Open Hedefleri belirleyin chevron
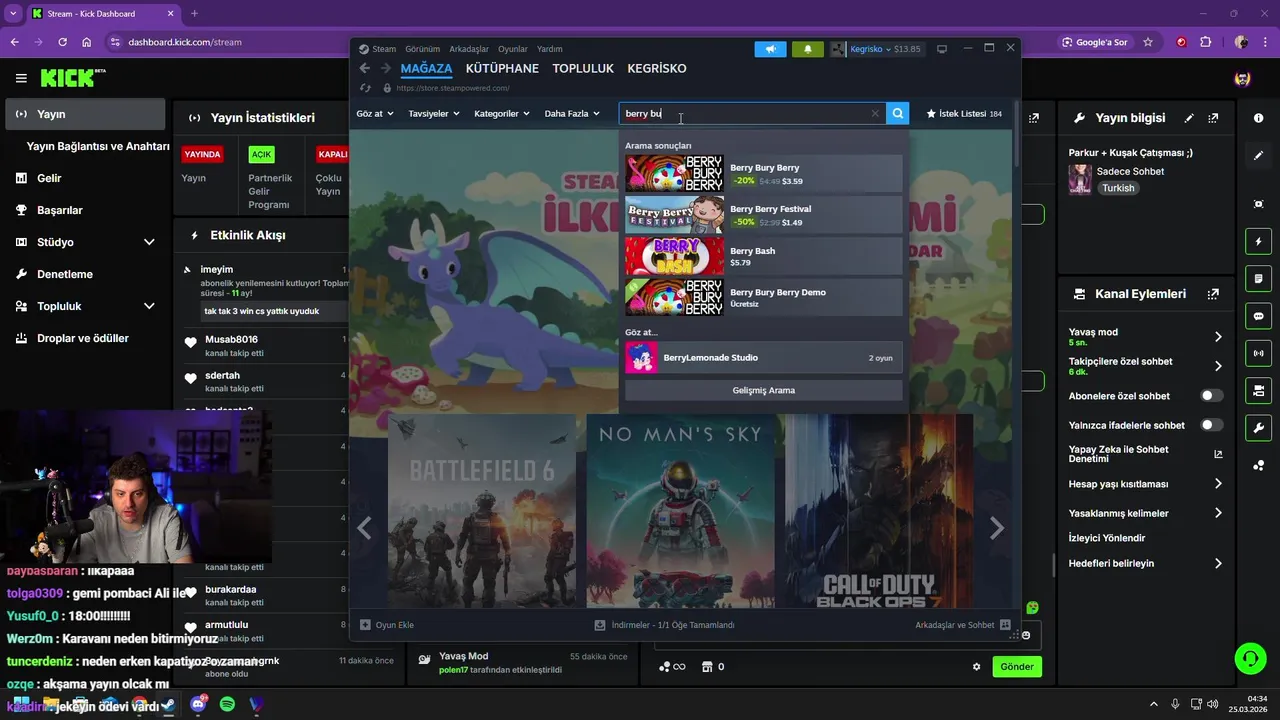The image size is (1280, 720). tap(1218, 564)
